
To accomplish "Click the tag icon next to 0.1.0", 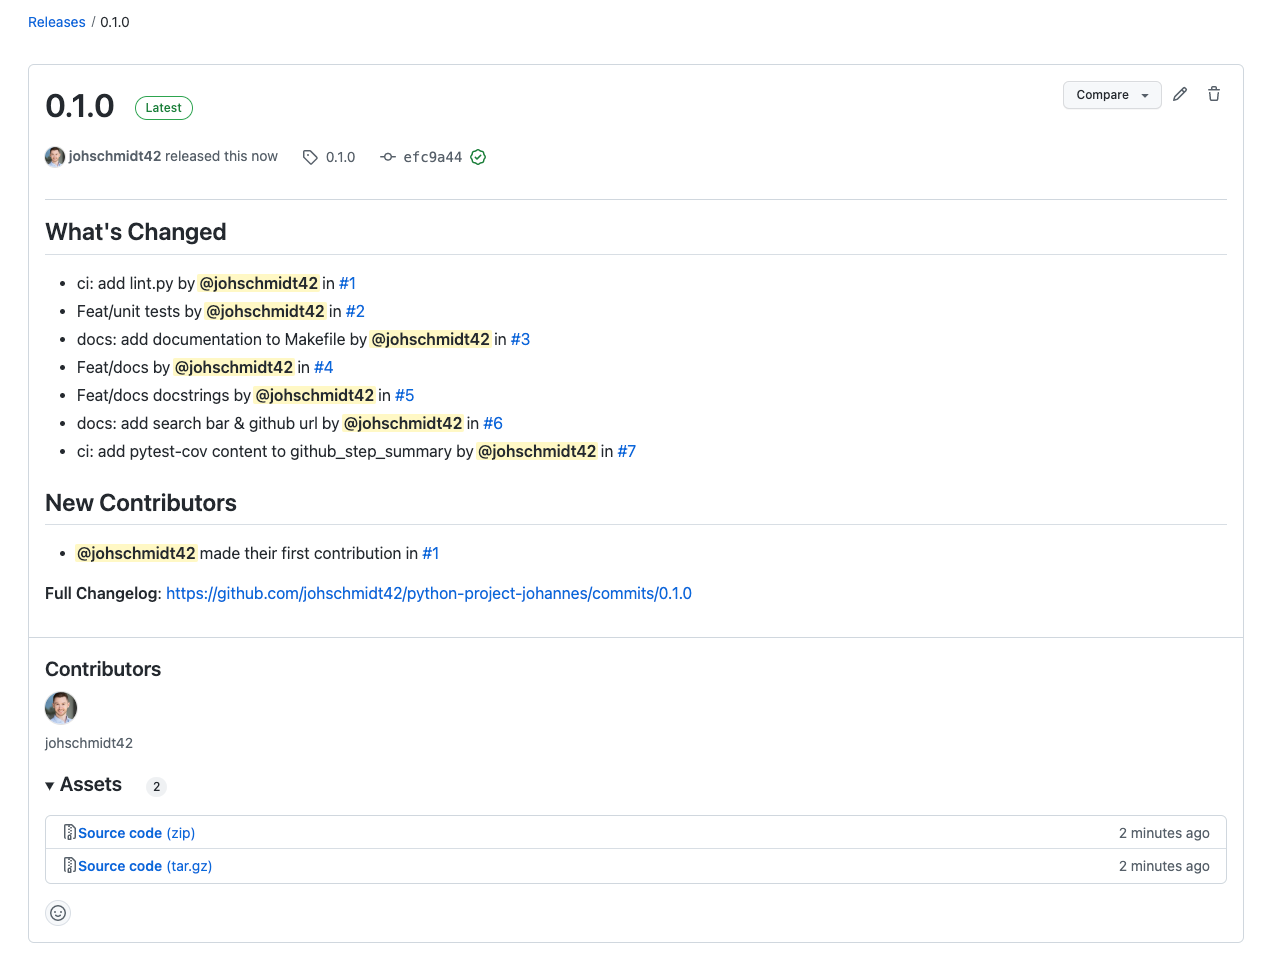I will pos(310,157).
